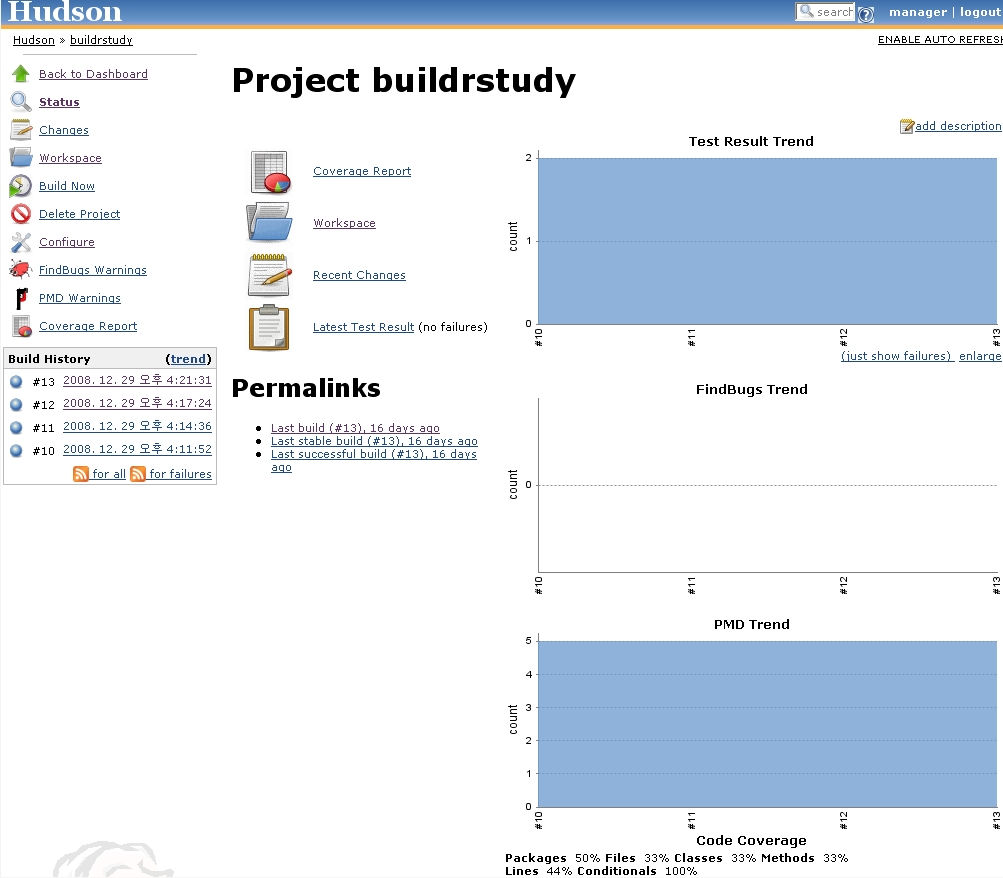The height and width of the screenshot is (878, 1003).
Task: Click the red bug FindBugs Warnings icon
Action: point(20,270)
